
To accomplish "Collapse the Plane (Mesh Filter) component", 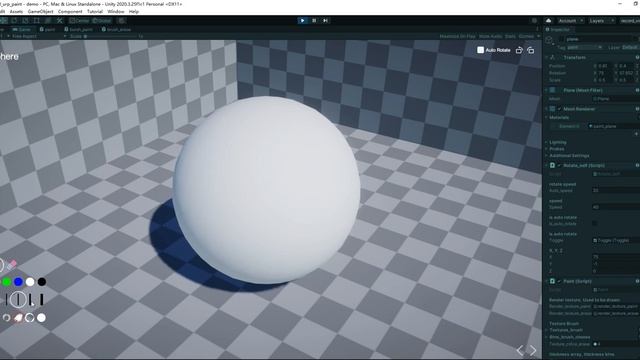I will pyautogui.click(x=547, y=90).
